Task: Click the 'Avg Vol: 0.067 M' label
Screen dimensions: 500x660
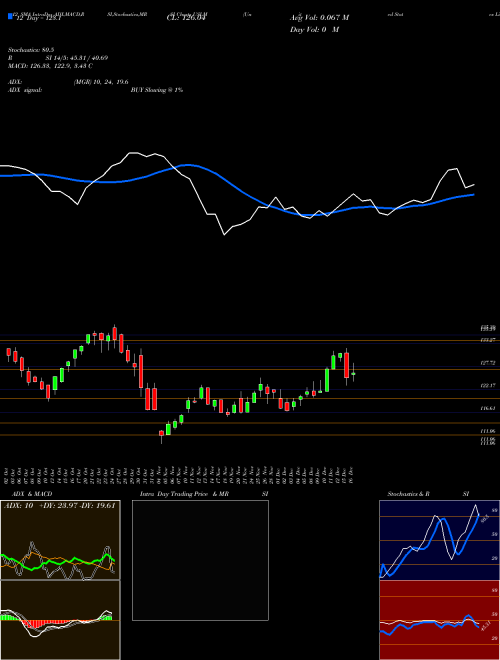Action: (319, 18)
